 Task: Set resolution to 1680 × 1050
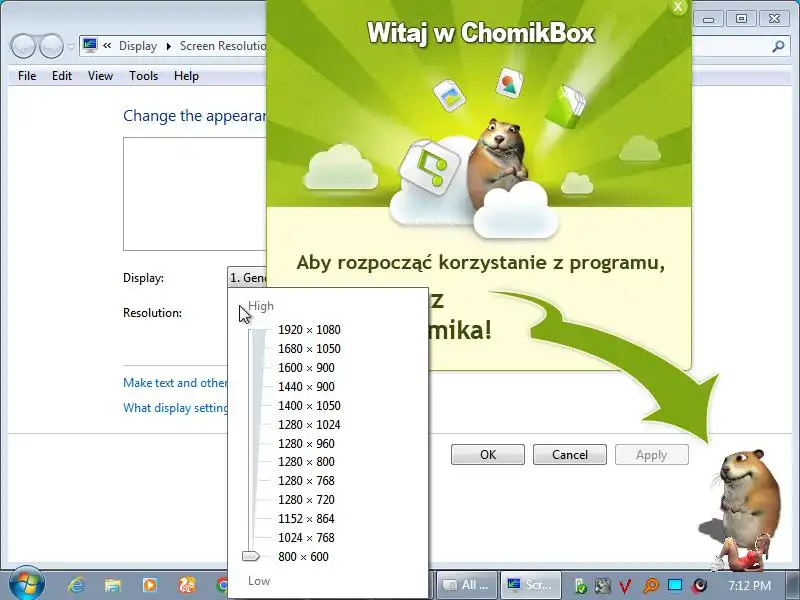click(x=309, y=348)
